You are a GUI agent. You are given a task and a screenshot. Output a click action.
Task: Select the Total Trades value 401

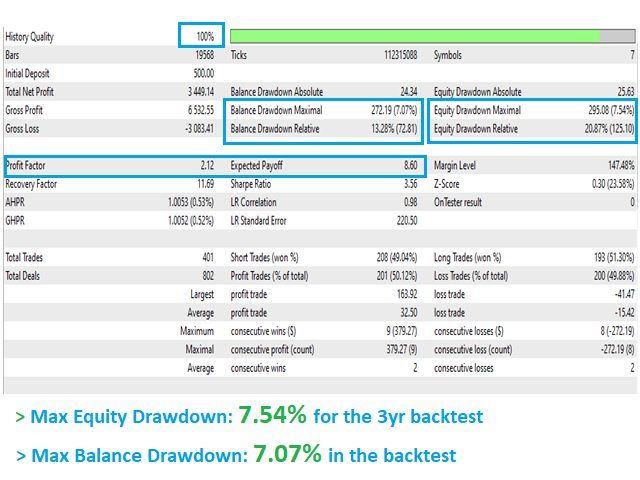[x=208, y=257]
